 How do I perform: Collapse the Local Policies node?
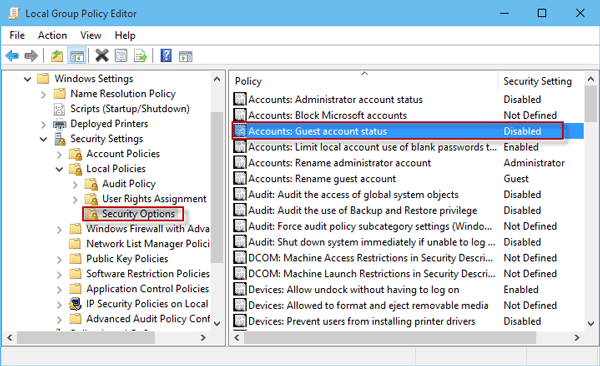[59, 169]
